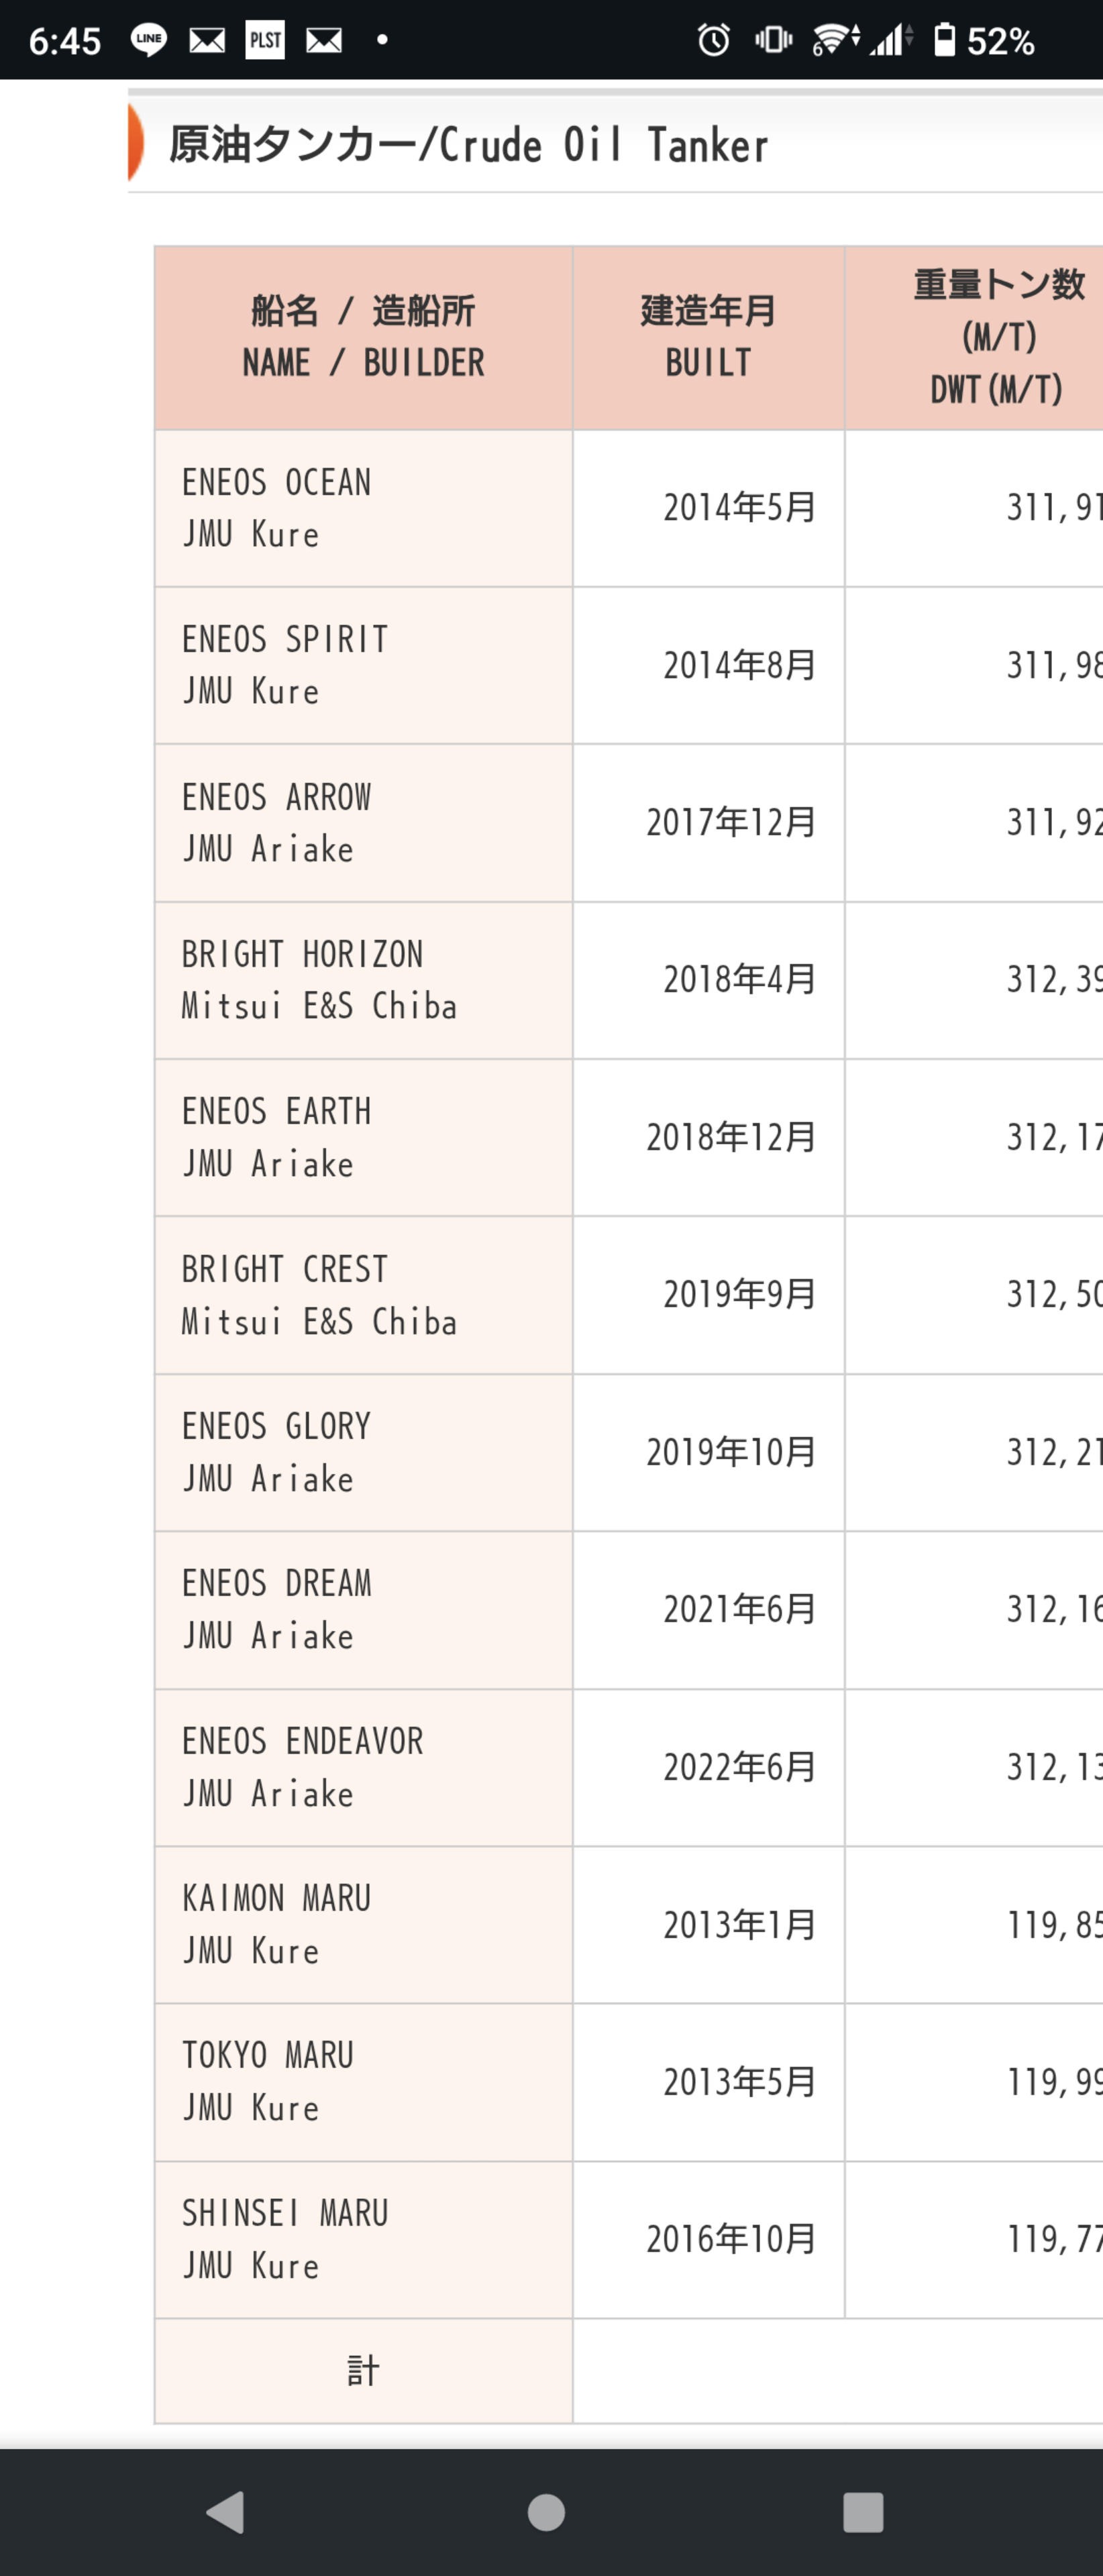This screenshot has height=2576, width=1103.
Task: Tap the ENEOS ENDEAVOR name cell
Action: click(x=363, y=1767)
